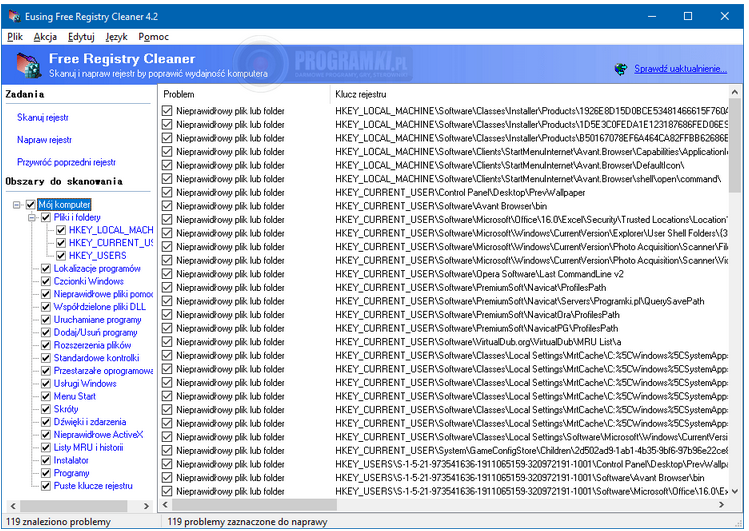Click tree panel scroll left arrow

tap(13, 506)
